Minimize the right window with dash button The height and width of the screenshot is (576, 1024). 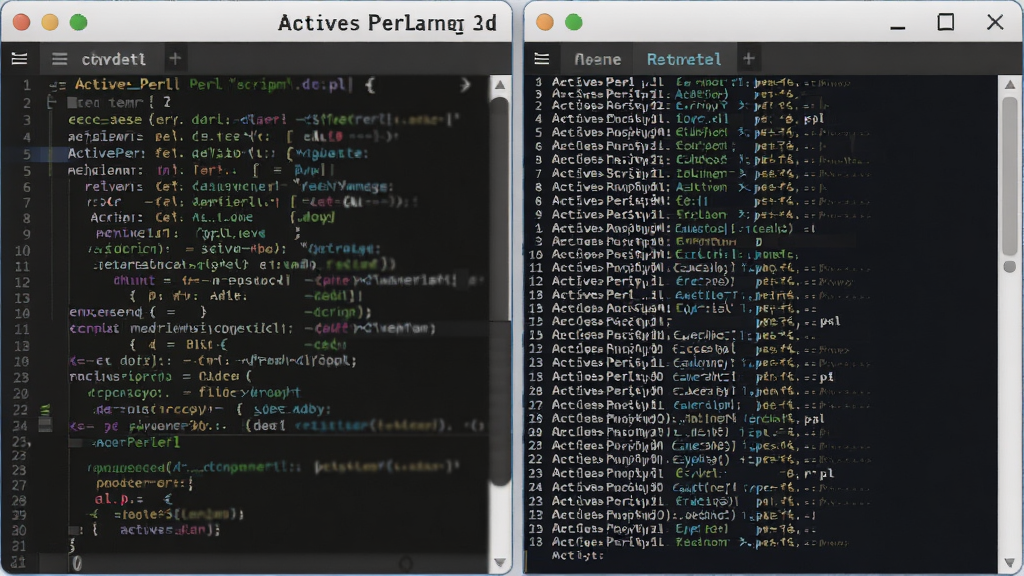(898, 27)
